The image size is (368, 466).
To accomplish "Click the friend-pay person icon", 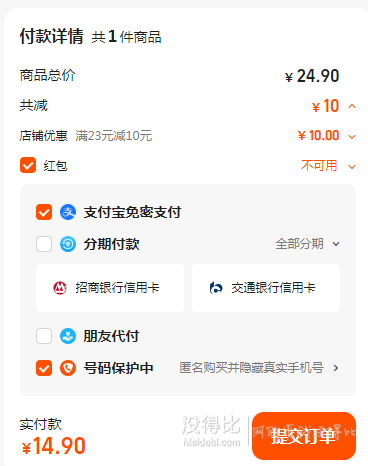I will pyautogui.click(x=68, y=336).
